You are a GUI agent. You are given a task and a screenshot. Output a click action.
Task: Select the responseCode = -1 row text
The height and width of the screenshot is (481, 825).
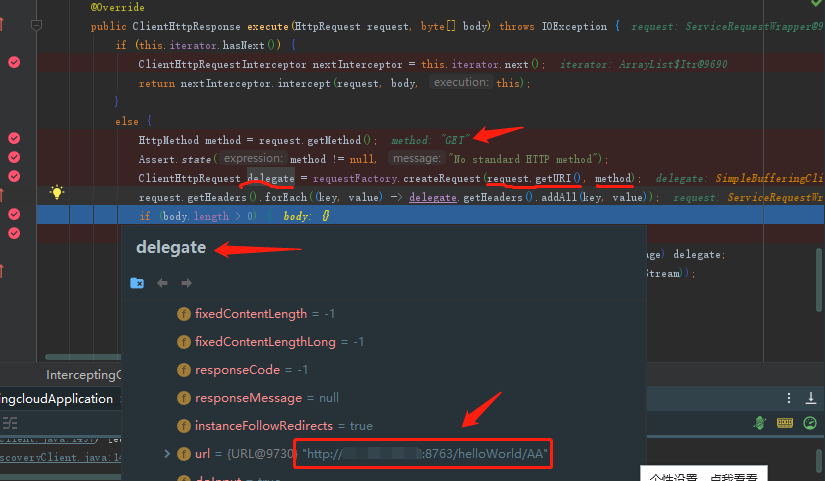coord(251,369)
